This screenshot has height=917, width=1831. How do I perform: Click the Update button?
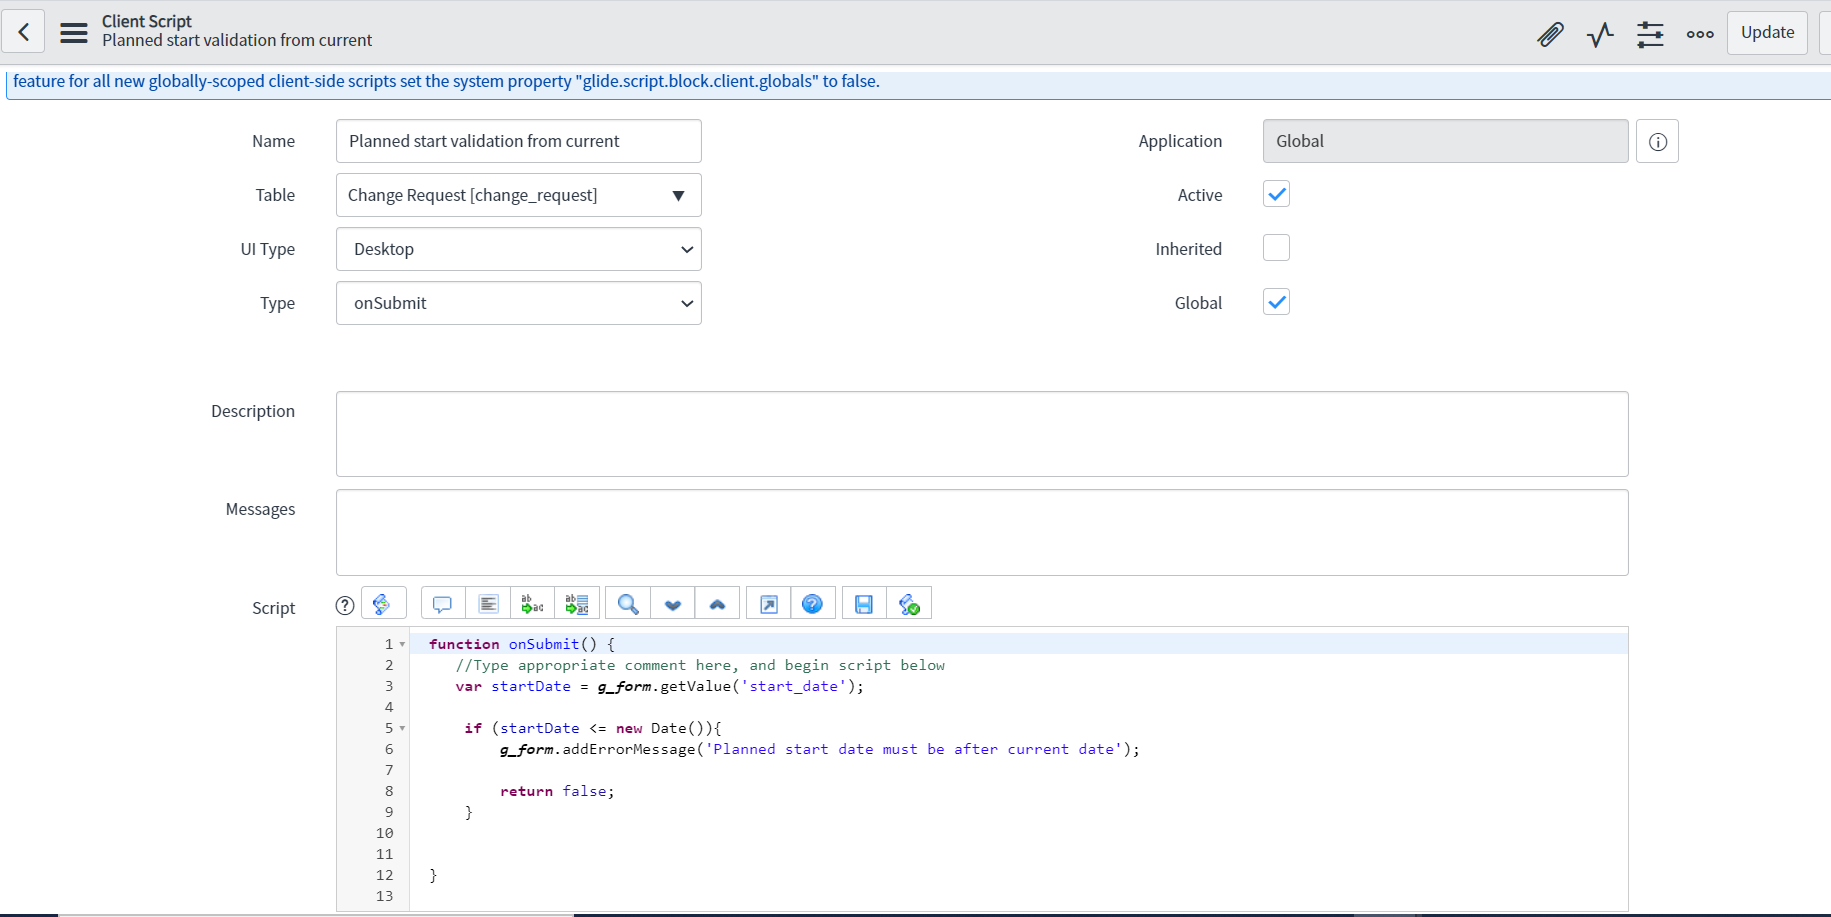[x=1767, y=33]
